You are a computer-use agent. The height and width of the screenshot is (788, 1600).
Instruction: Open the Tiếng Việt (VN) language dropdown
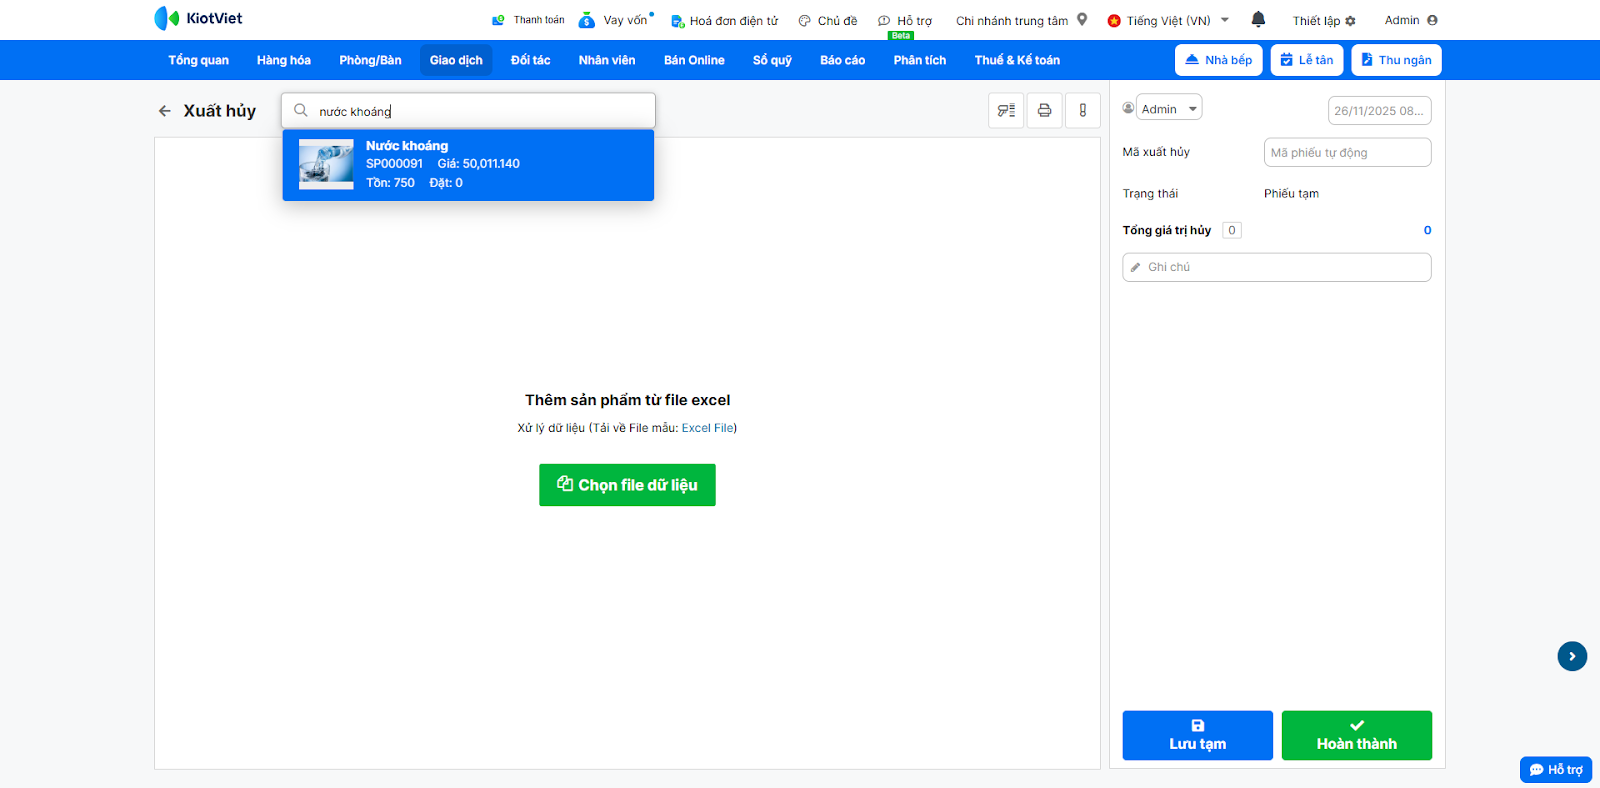click(1169, 20)
